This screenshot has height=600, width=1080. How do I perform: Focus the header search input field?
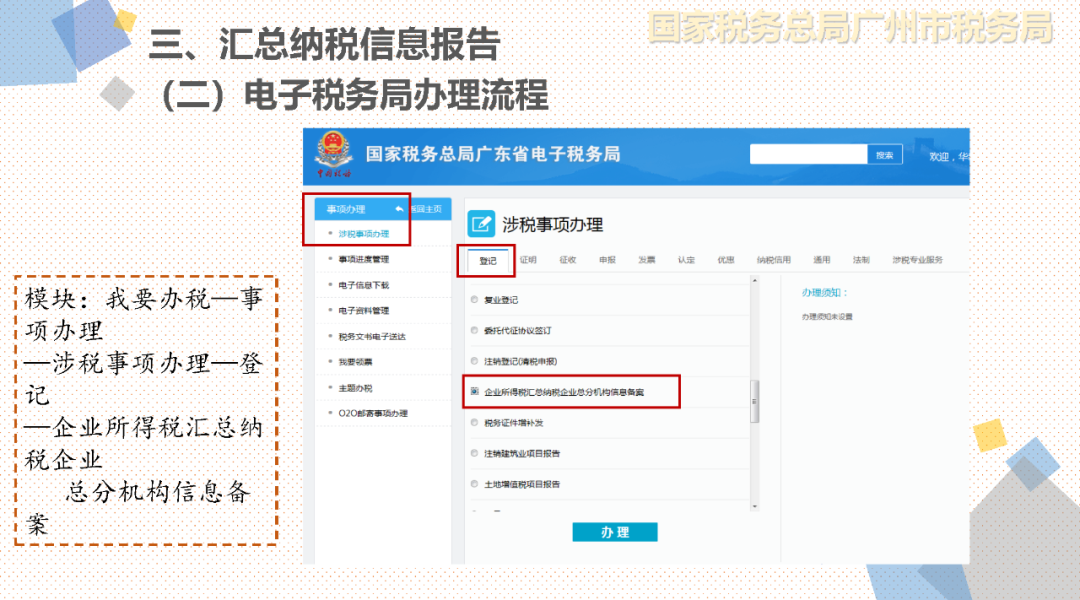click(808, 154)
